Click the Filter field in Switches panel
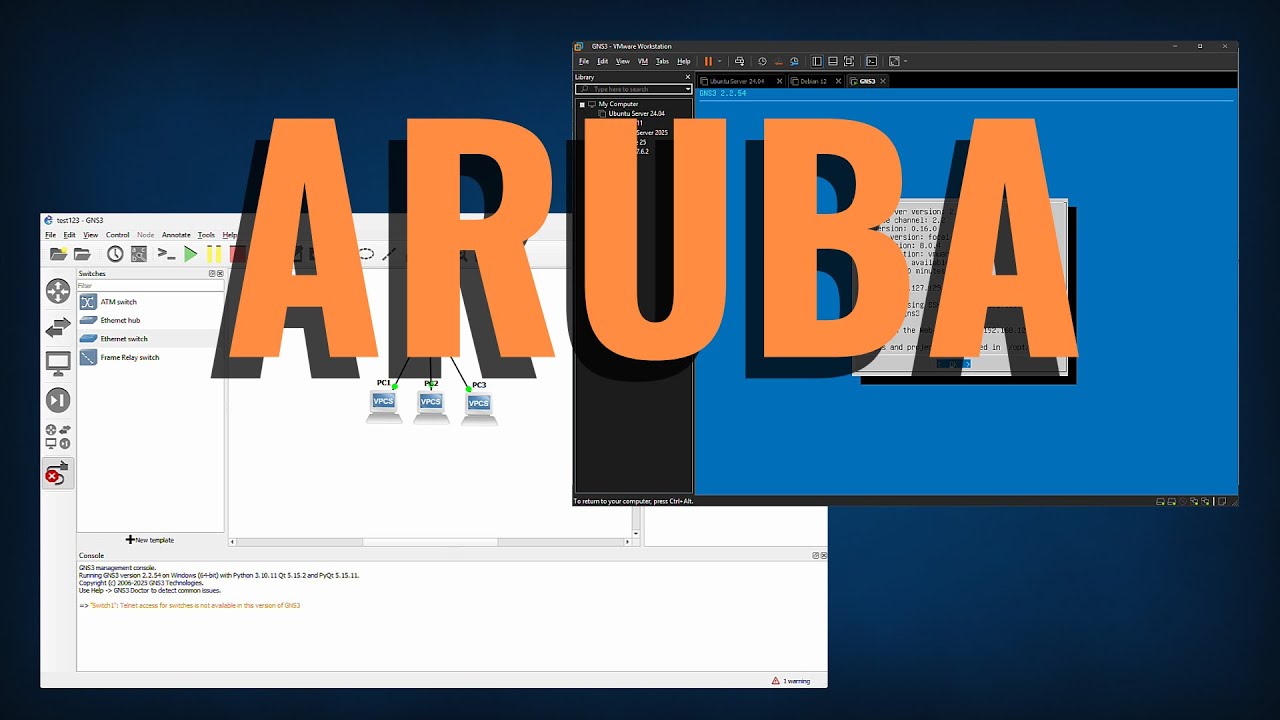Viewport: 1280px width, 720px height. coord(150,286)
